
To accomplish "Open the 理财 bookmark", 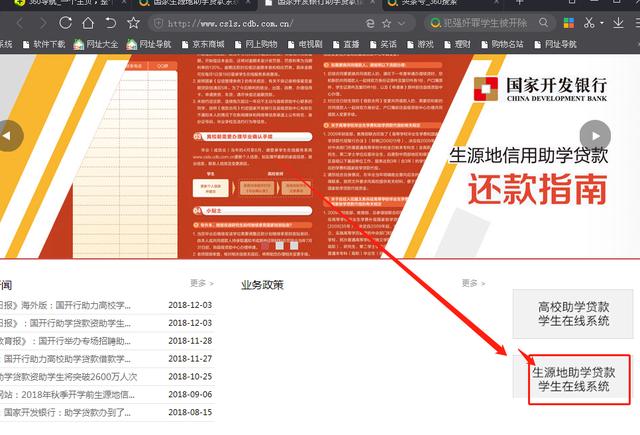I will click(x=457, y=44).
